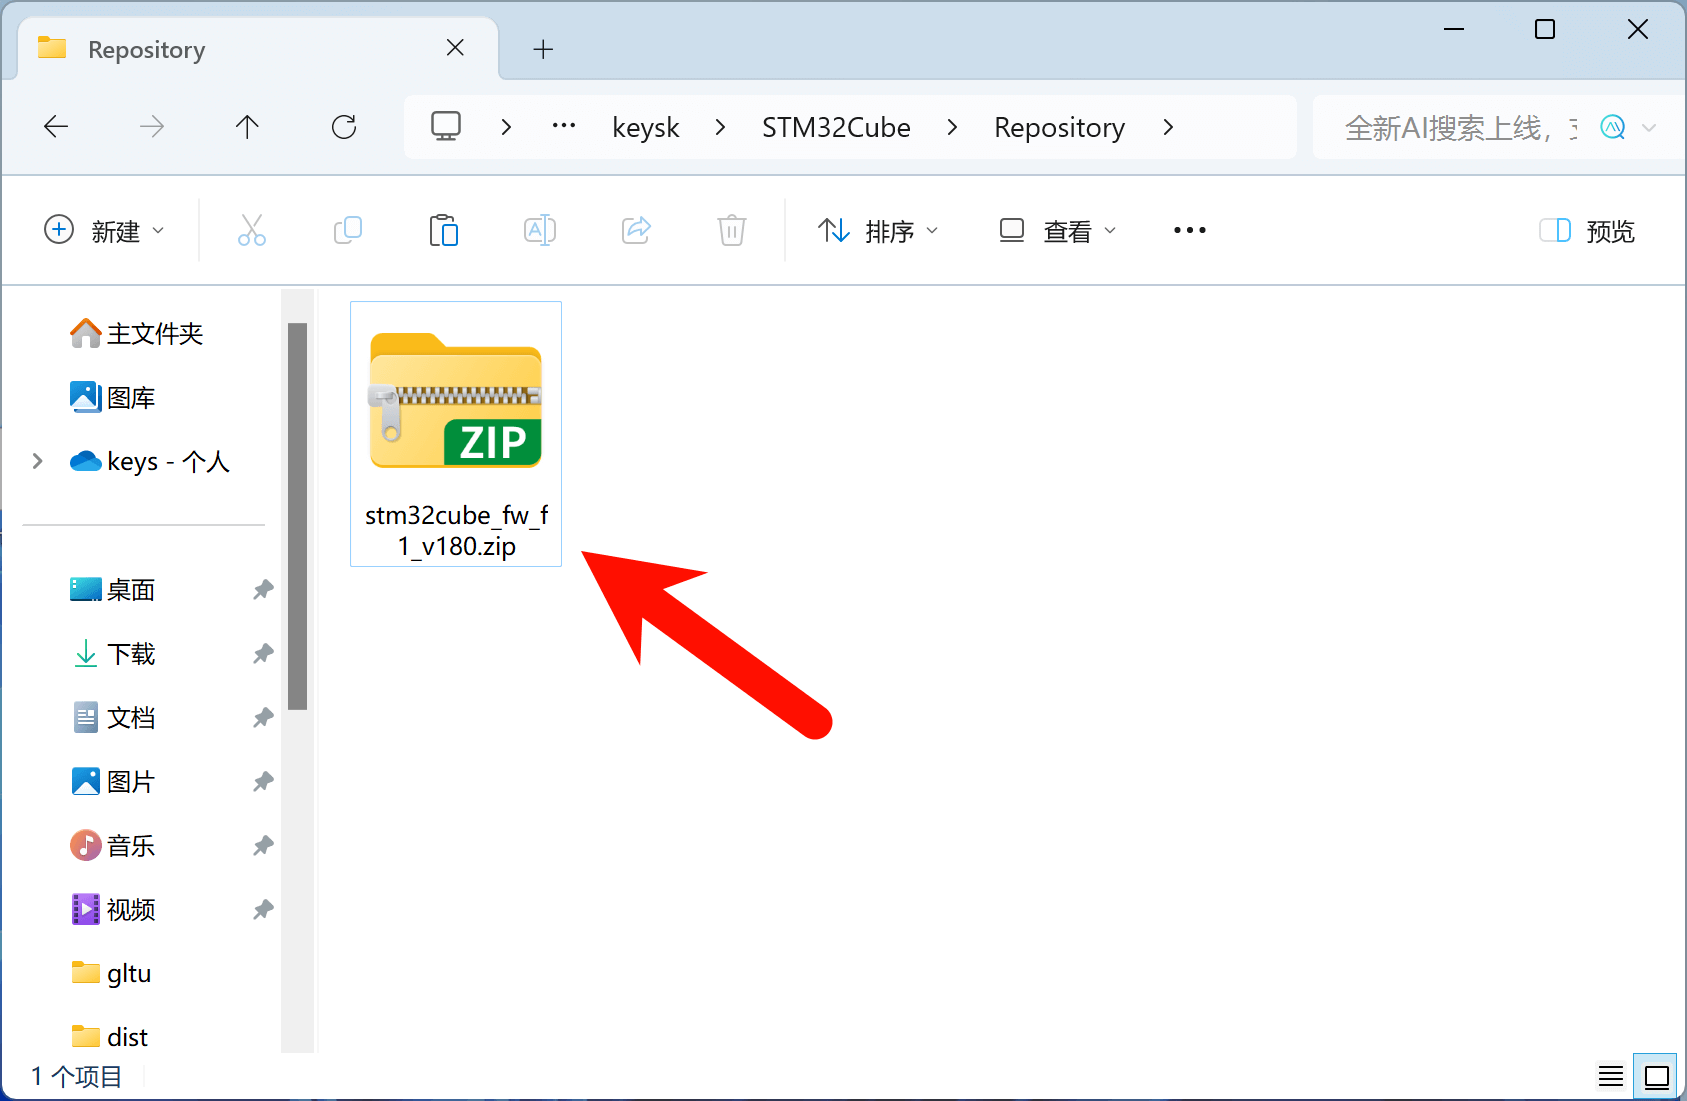
Task: Navigate to STM32Cube in breadcrumb
Action: click(x=836, y=127)
